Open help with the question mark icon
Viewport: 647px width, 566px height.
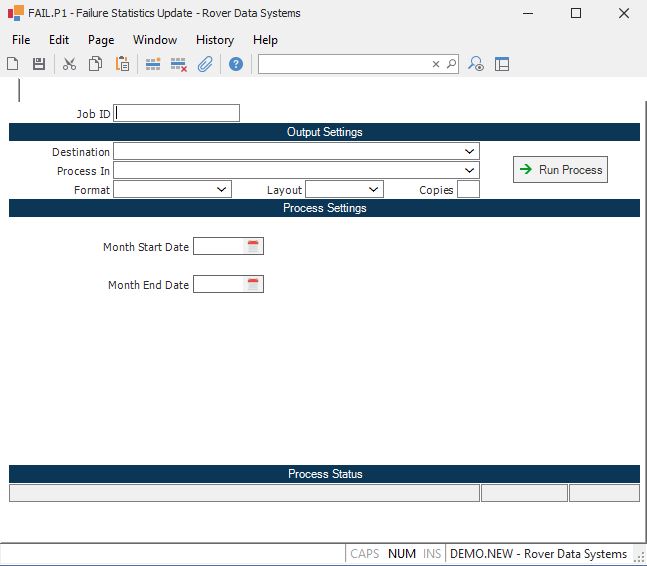(x=236, y=64)
